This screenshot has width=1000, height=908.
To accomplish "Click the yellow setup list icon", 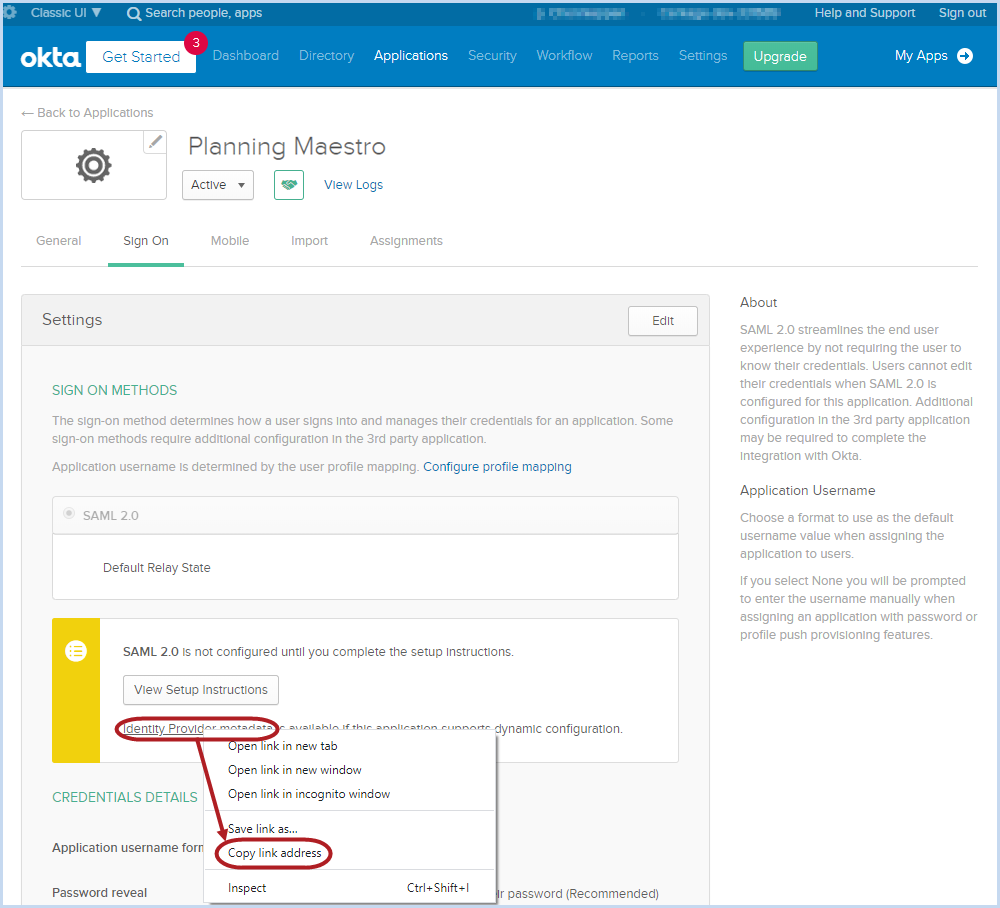I will (x=76, y=651).
